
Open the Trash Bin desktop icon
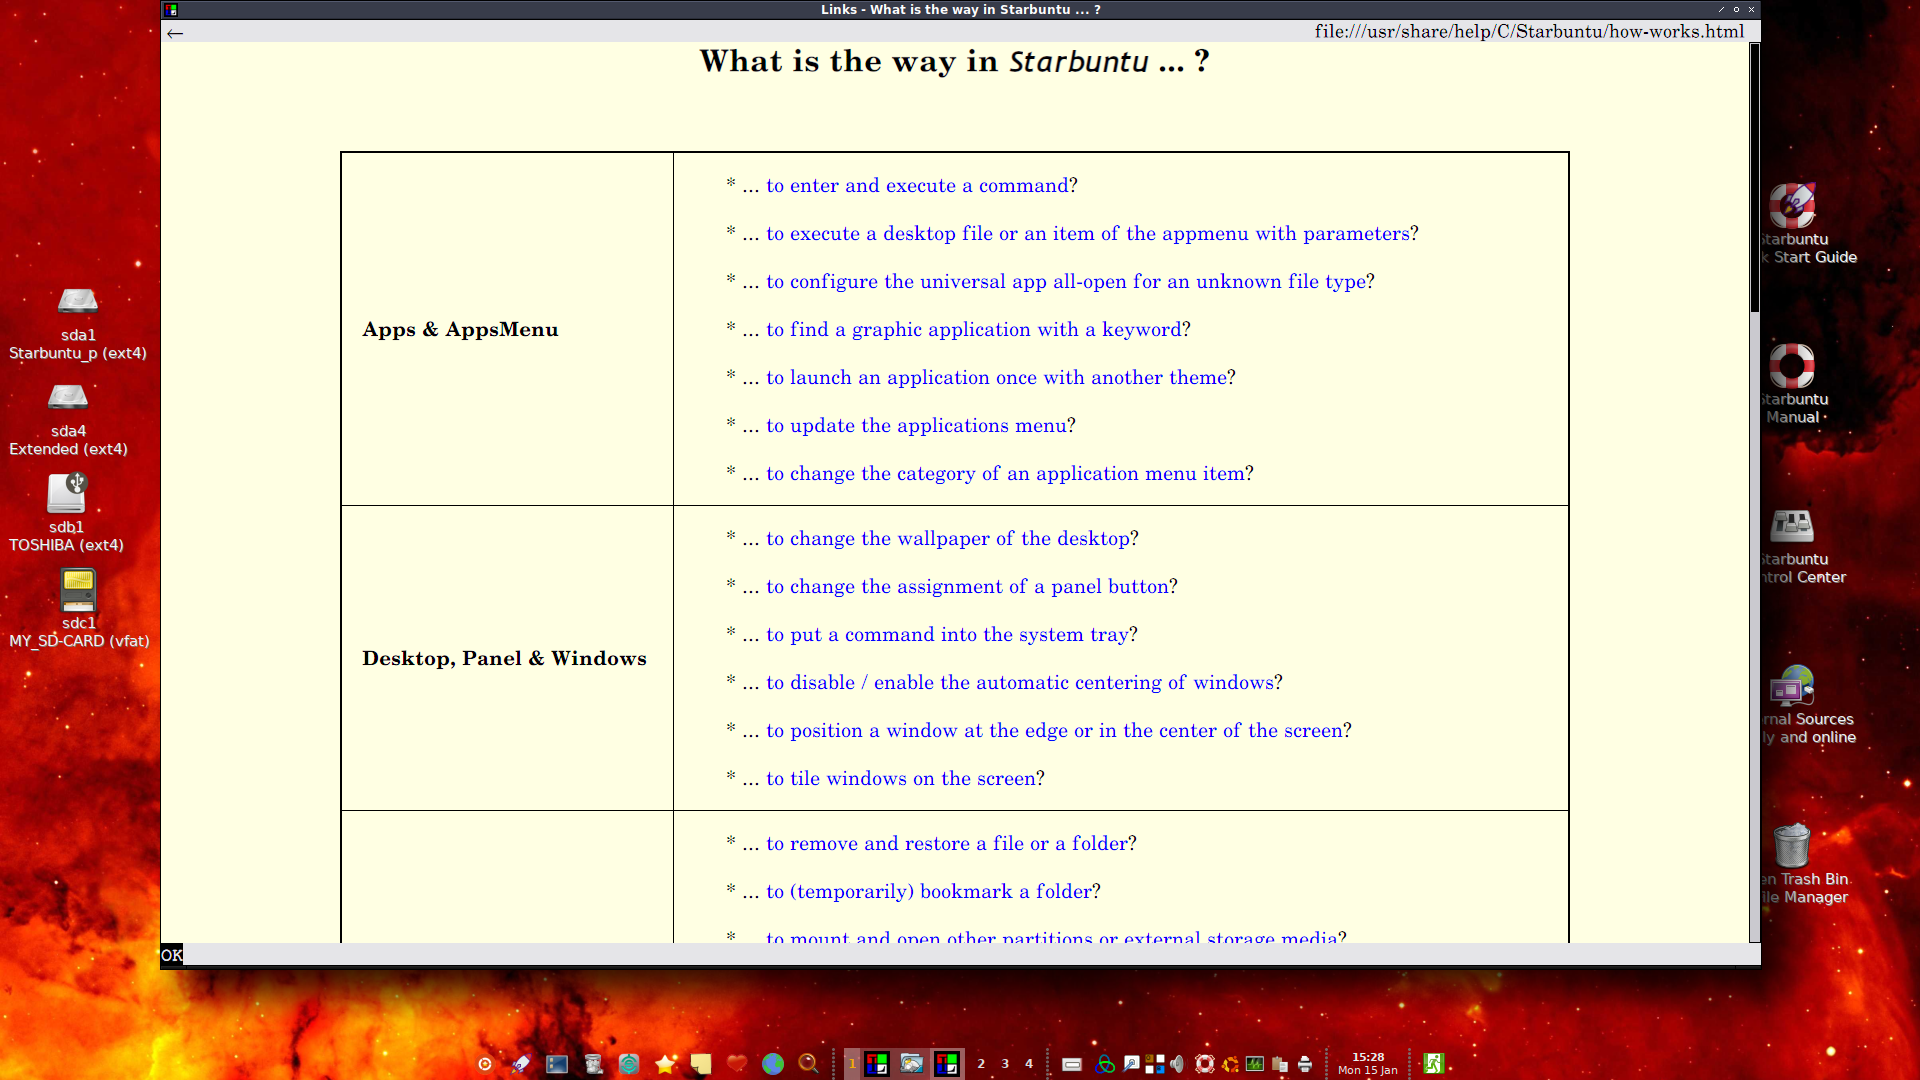(x=1792, y=846)
